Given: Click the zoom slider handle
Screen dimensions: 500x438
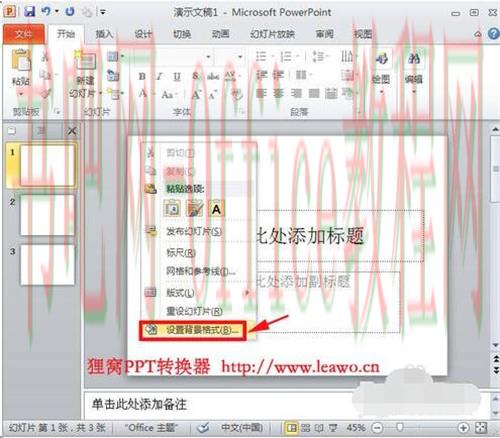Looking at the screenshot, I should (x=400, y=427).
